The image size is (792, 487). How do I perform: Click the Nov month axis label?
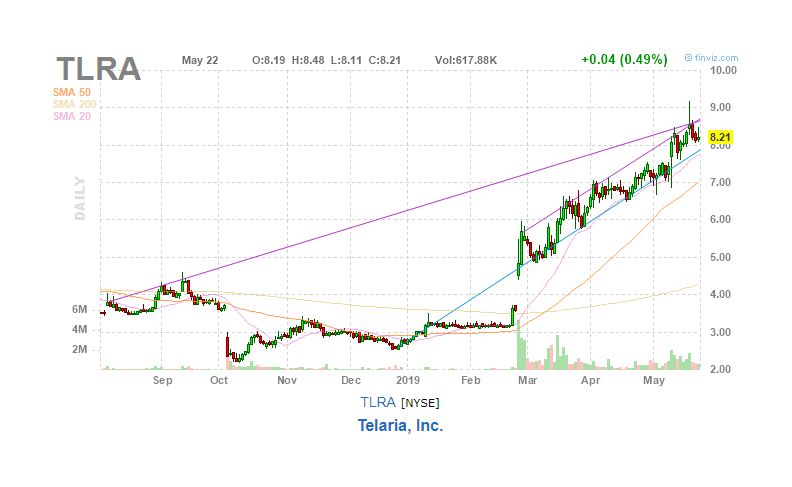(x=287, y=380)
